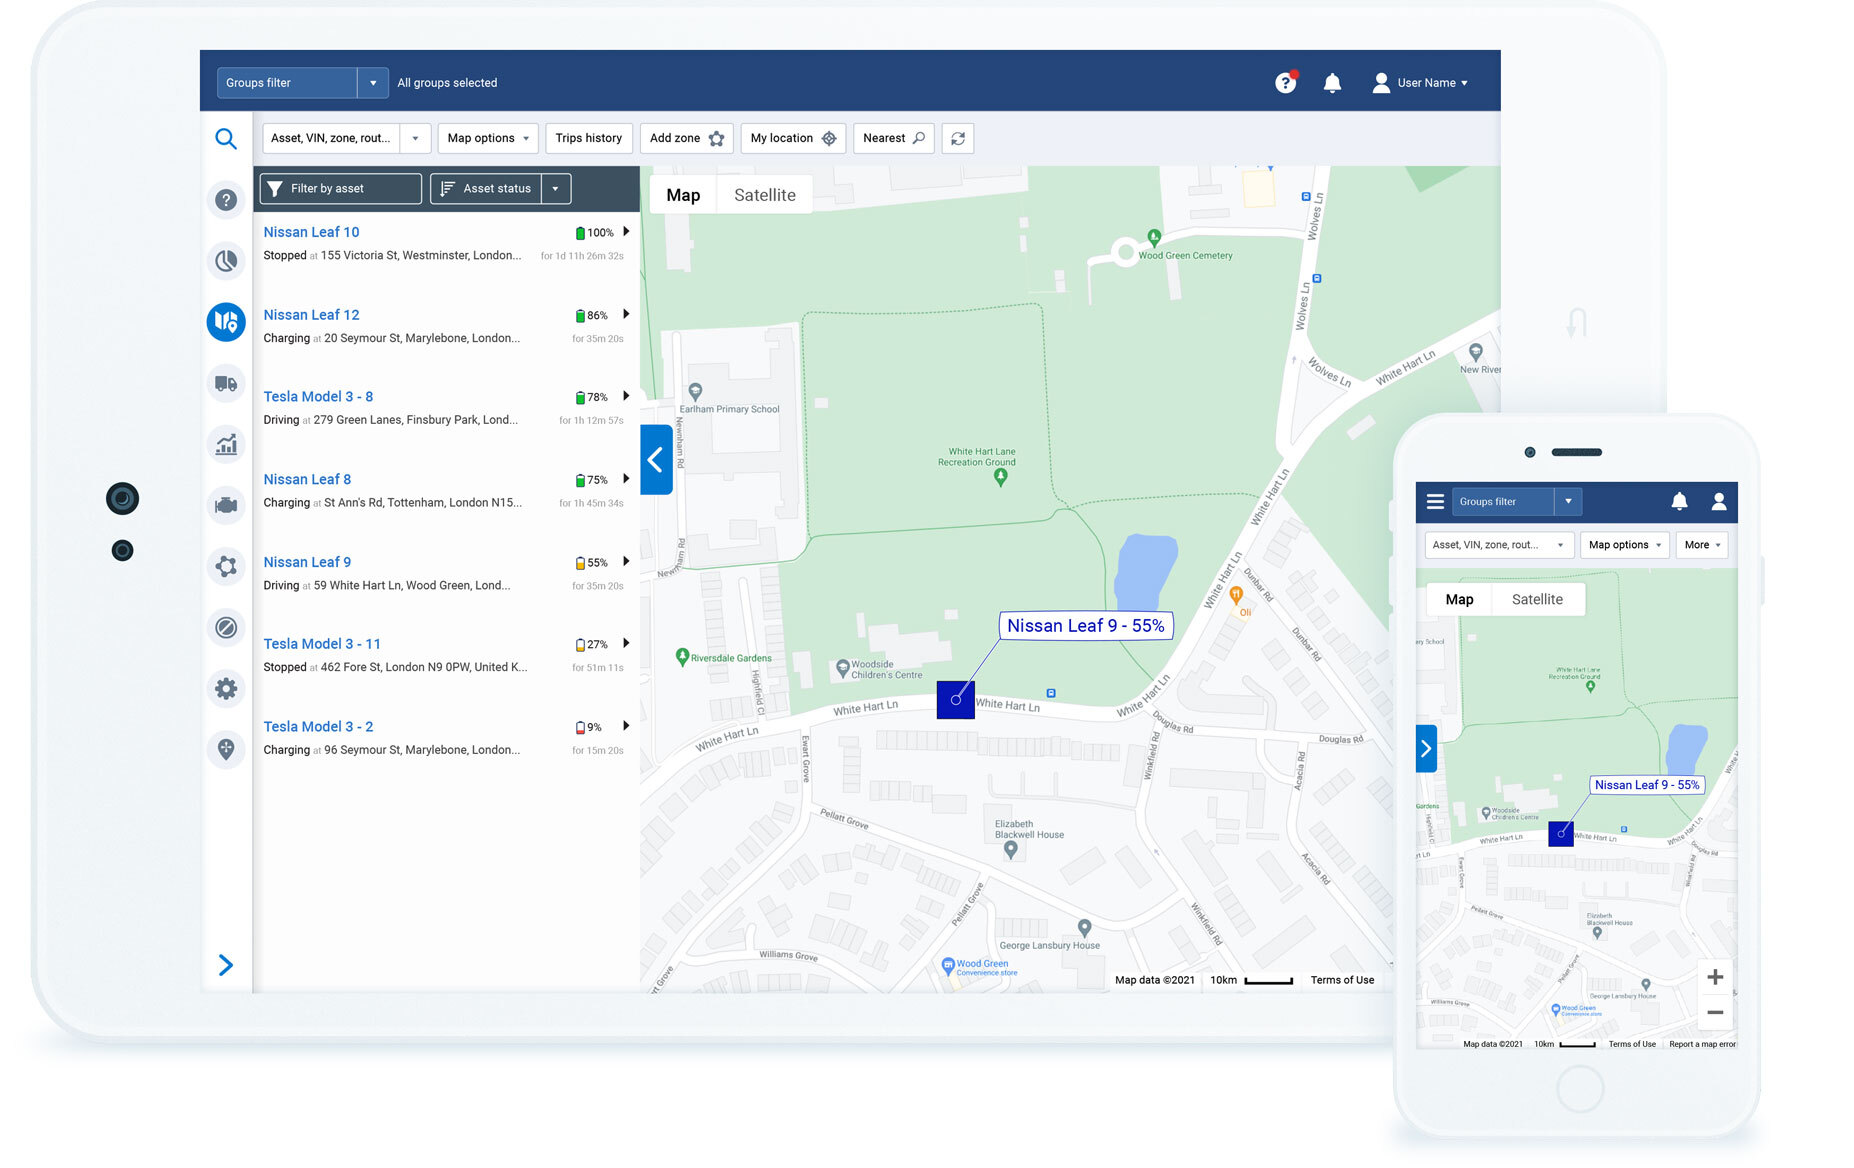Select the map tracking sidebar icon
The width and height of the screenshot is (1854, 1168).
click(226, 322)
